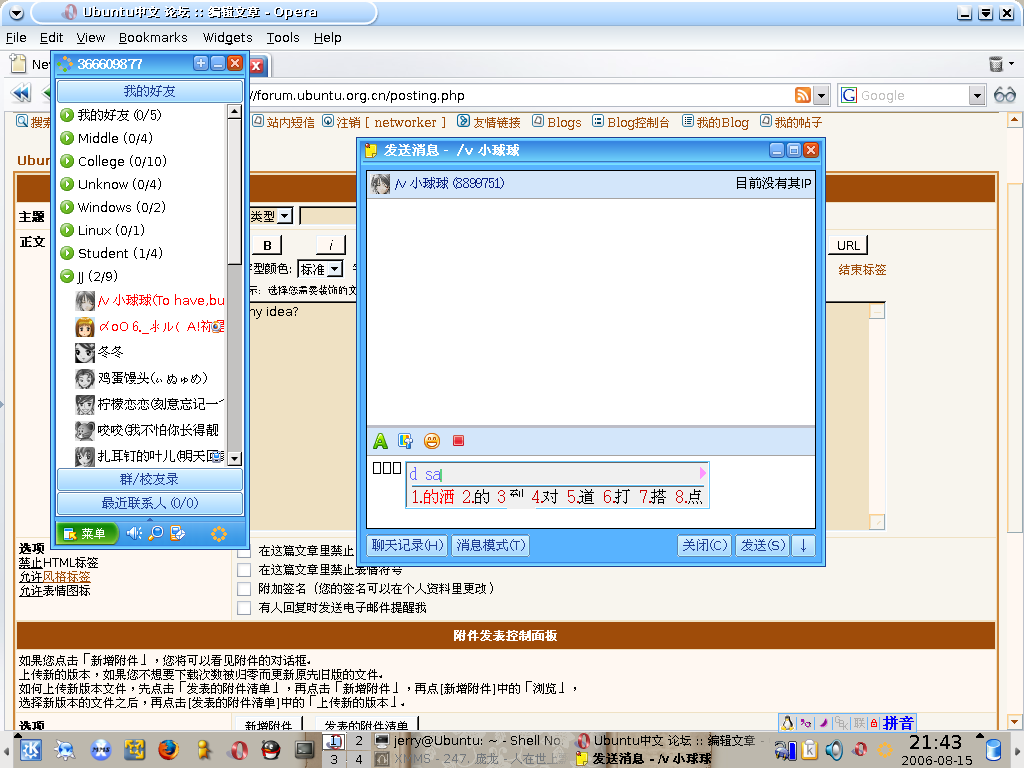Open the volume speaker in the system tray
The height and width of the screenshot is (768, 1024).
pos(834,750)
